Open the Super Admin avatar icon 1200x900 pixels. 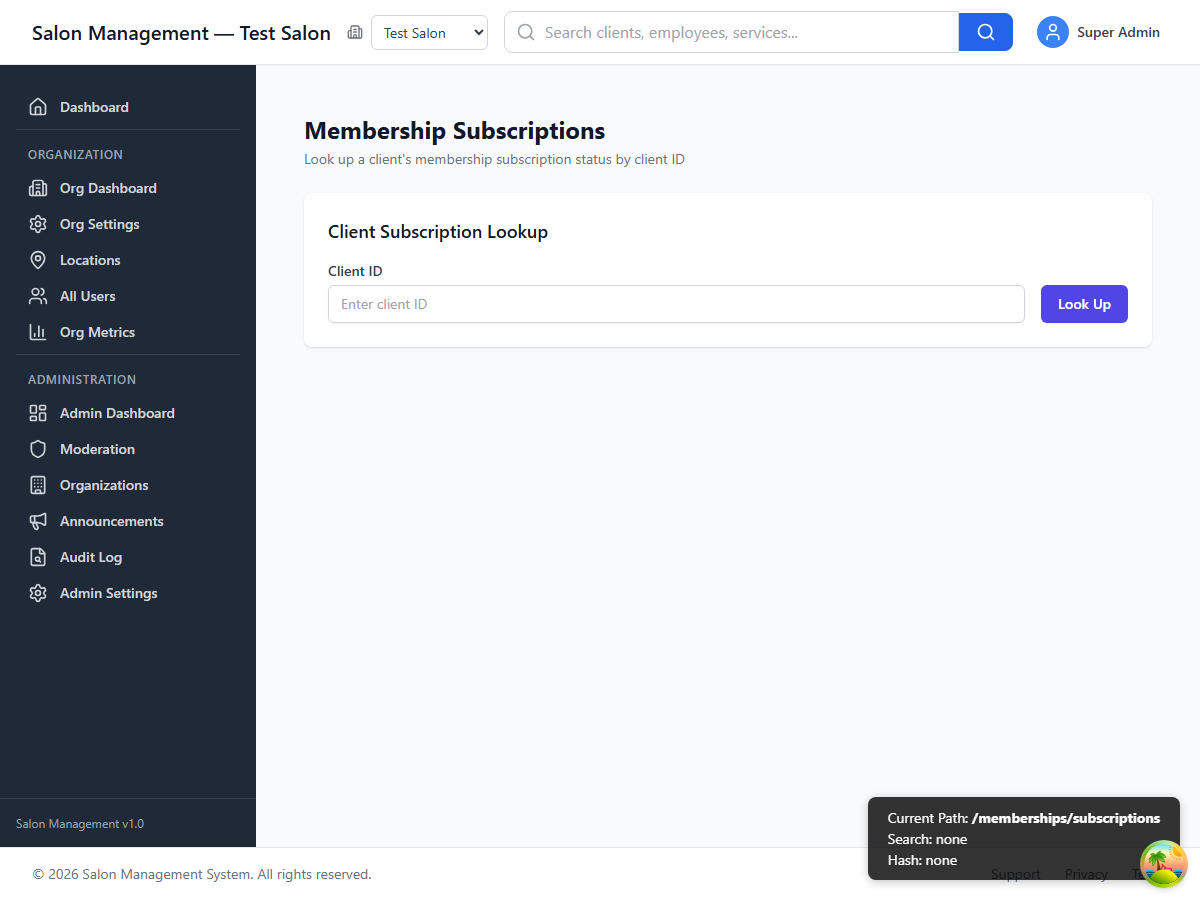[x=1052, y=32]
